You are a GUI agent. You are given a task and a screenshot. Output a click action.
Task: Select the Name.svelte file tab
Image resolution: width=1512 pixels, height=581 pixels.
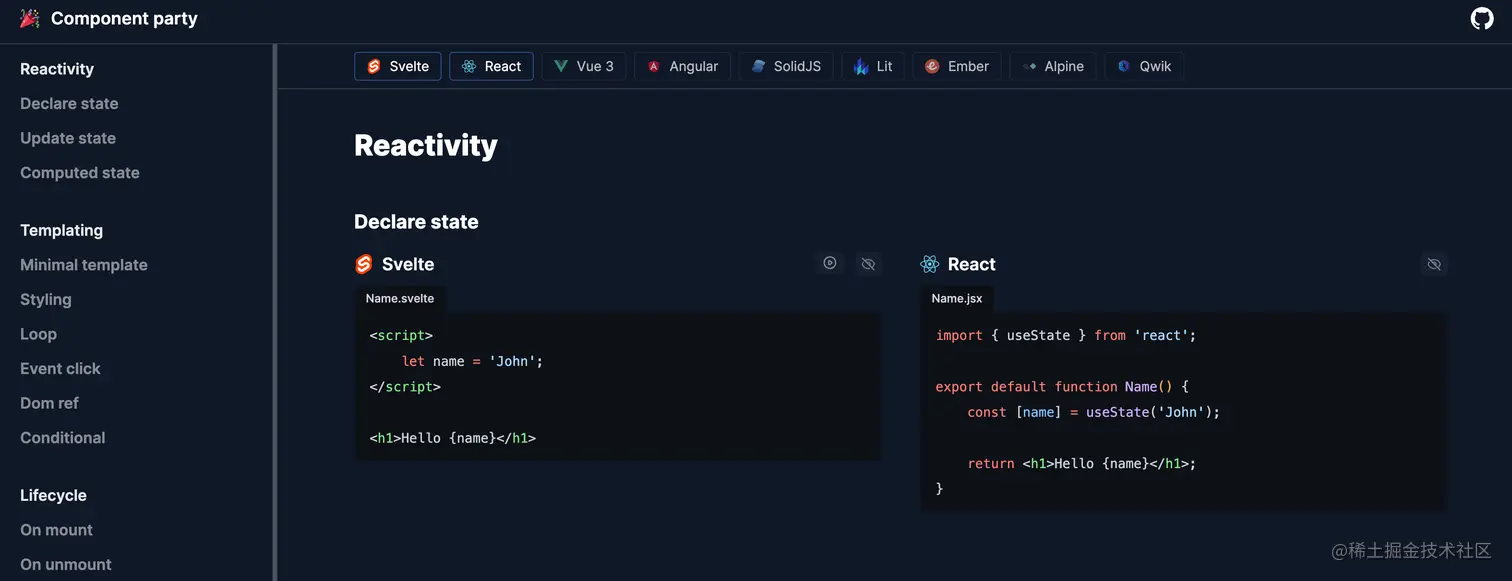point(400,298)
